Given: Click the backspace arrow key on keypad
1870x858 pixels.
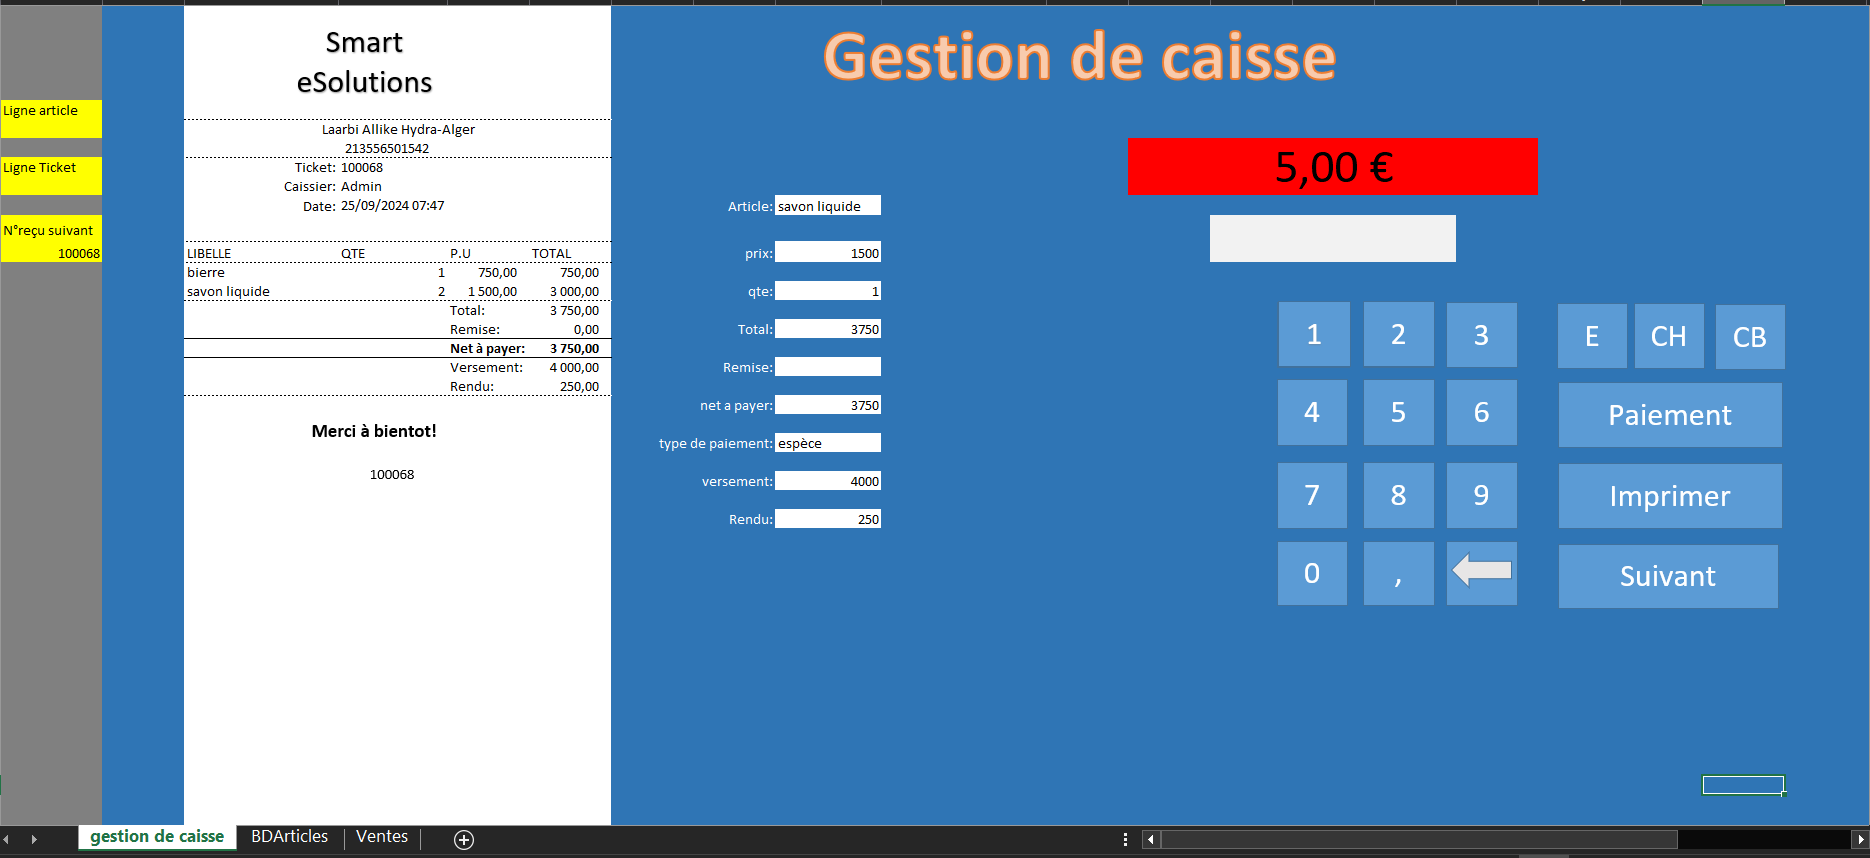Looking at the screenshot, I should [x=1481, y=573].
